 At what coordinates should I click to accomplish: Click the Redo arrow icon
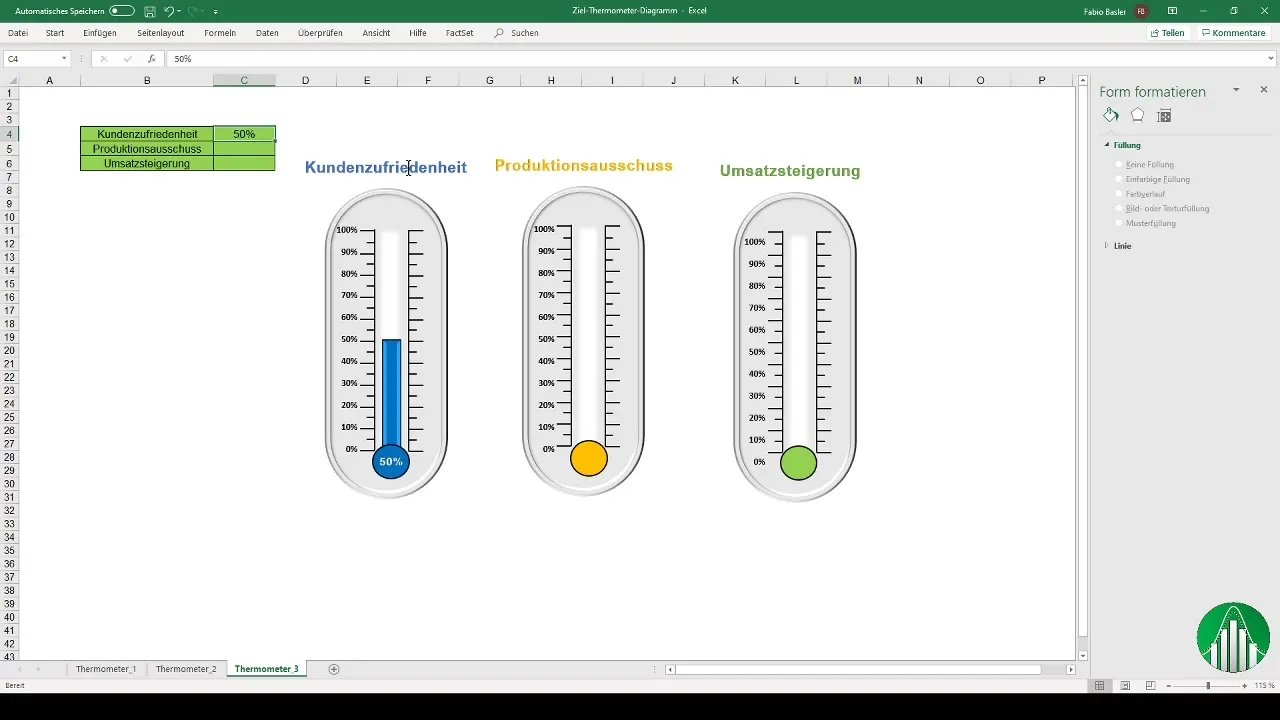tap(194, 10)
